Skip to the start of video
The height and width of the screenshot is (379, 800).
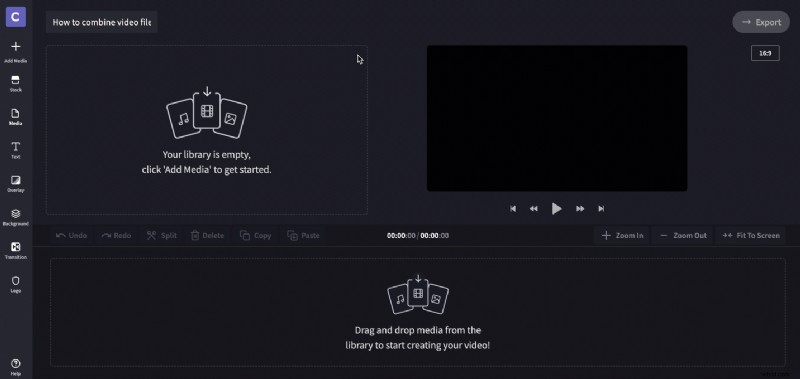coord(513,209)
